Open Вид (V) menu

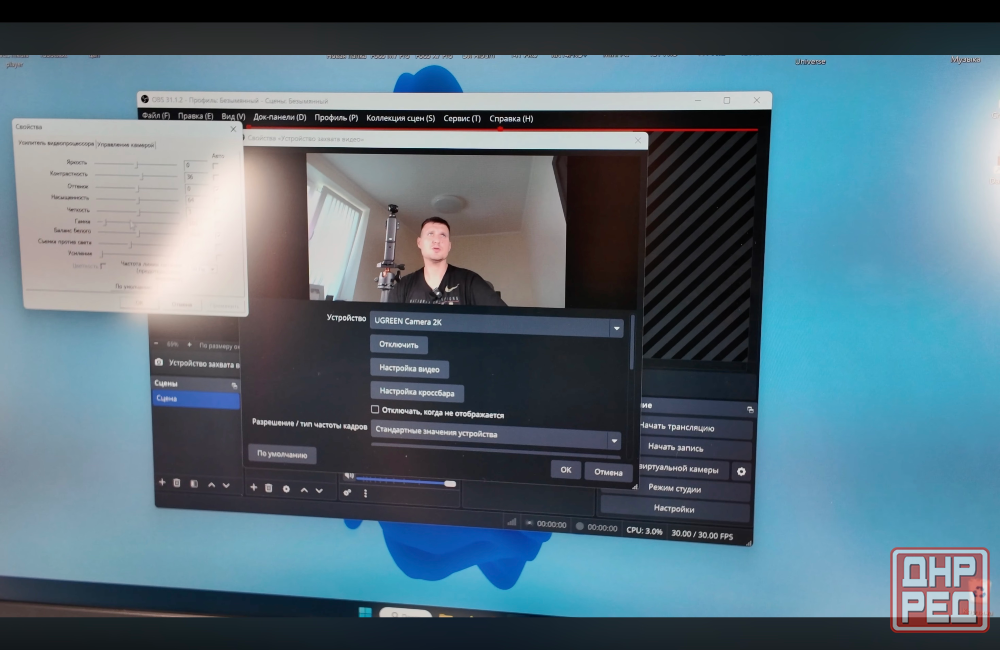coord(233,116)
